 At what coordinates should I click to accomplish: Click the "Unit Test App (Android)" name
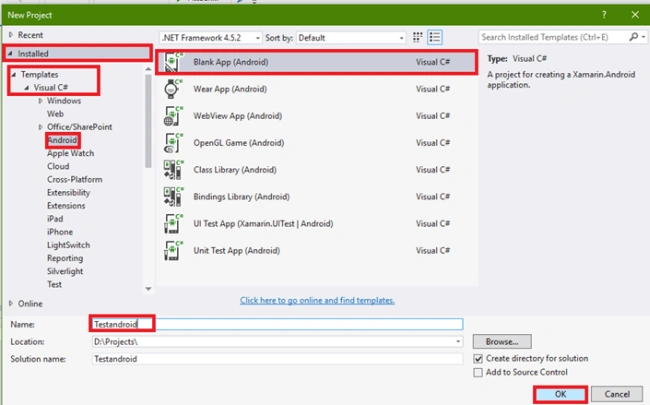coord(237,250)
